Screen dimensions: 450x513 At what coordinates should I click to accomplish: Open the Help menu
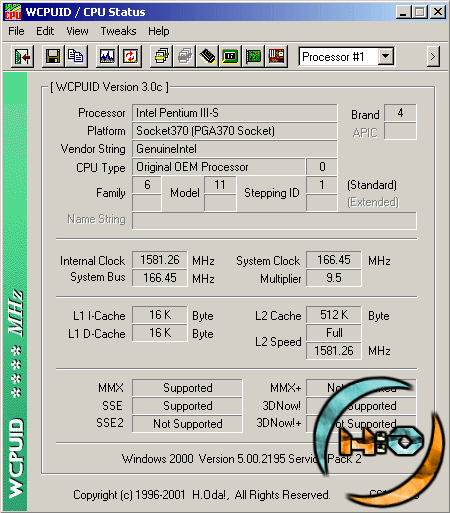159,31
